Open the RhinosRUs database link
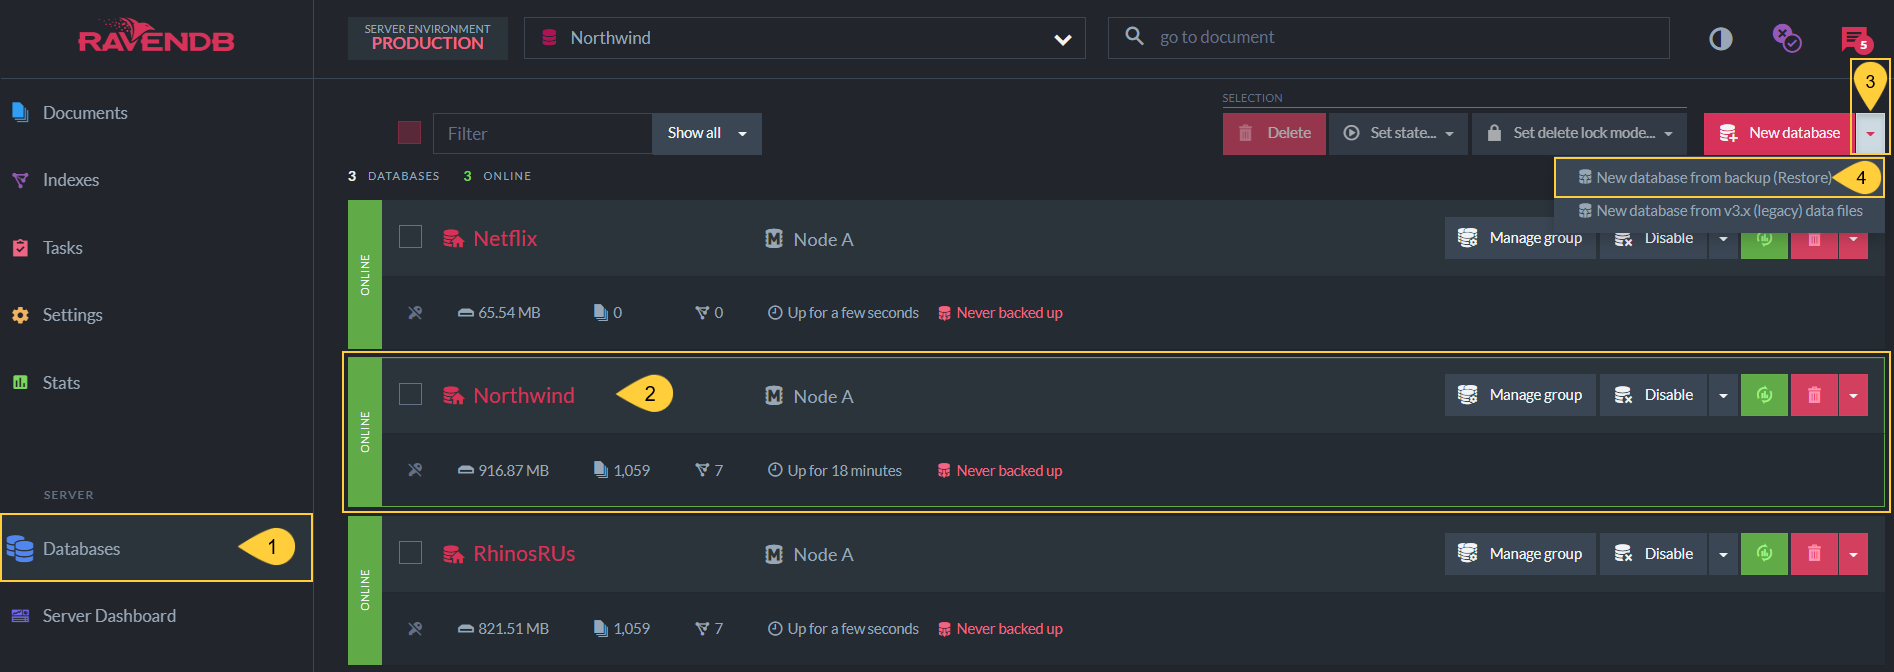Viewport: 1894px width, 672px height. pyautogui.click(x=524, y=553)
